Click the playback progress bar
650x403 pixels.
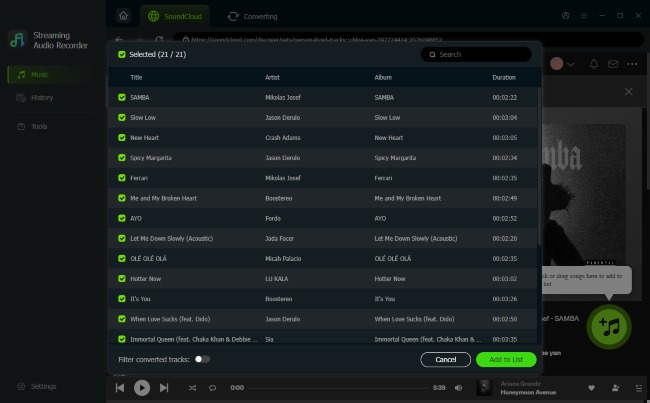[x=338, y=388]
